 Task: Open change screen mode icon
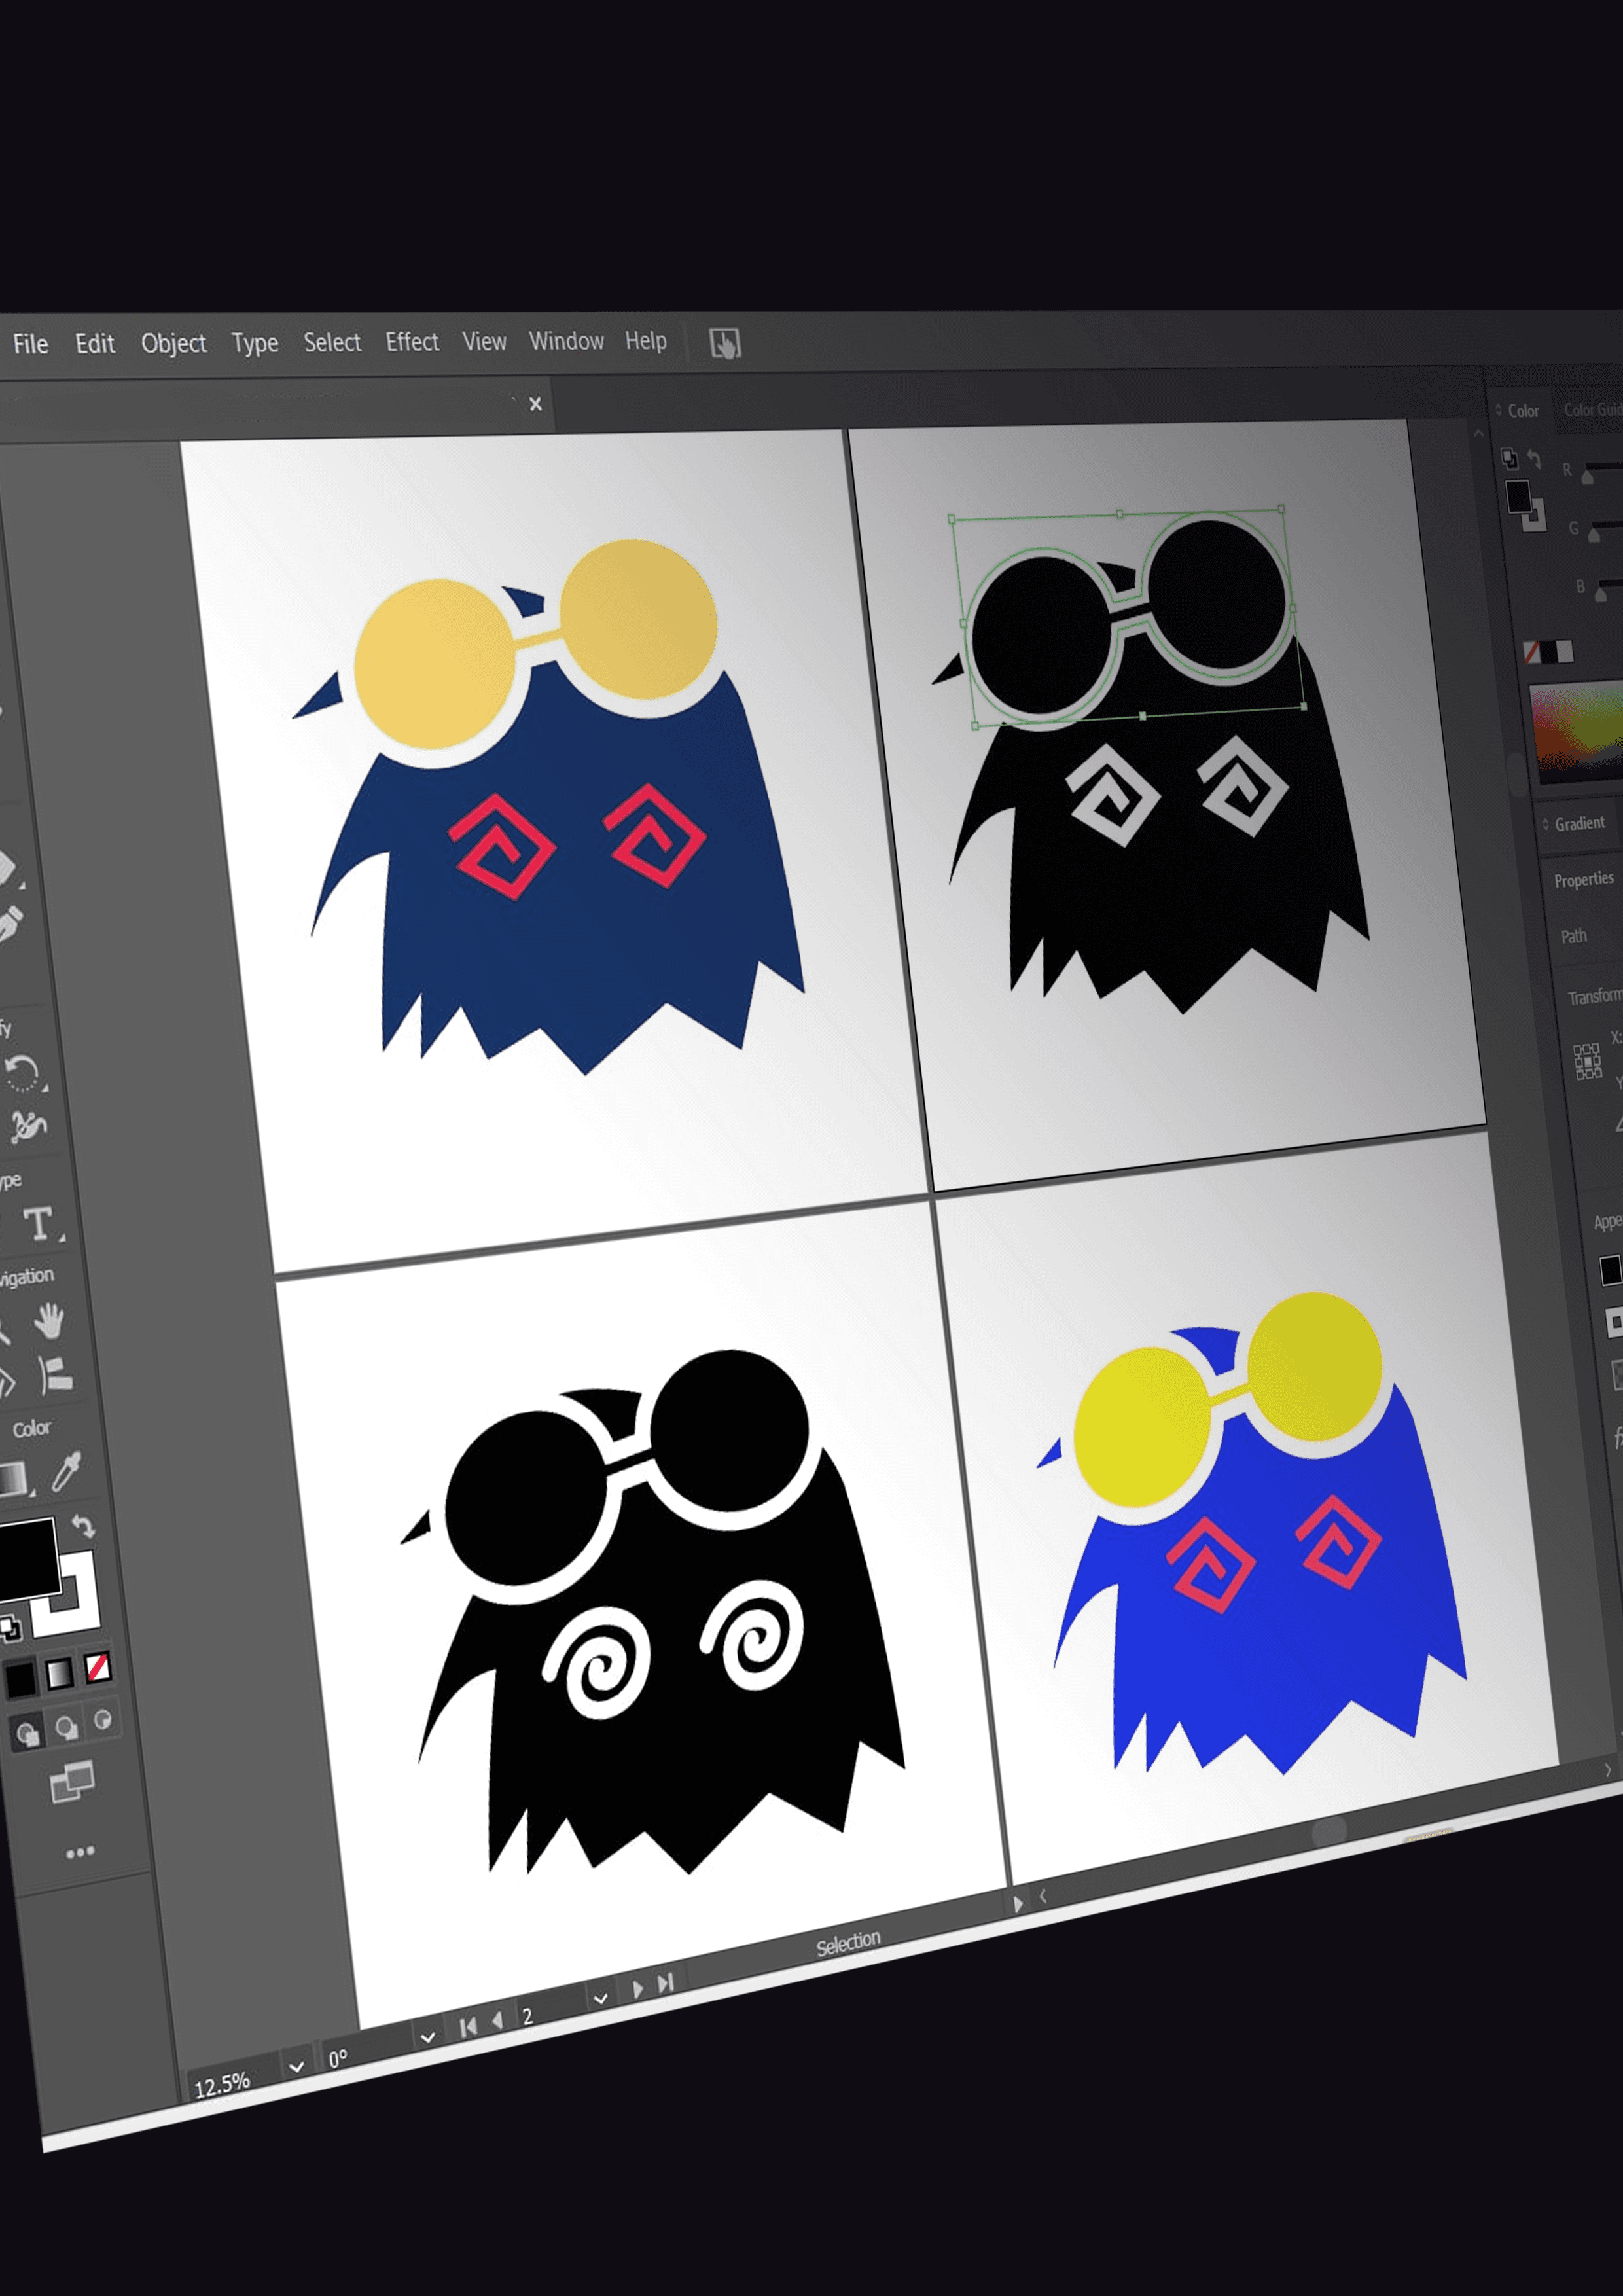click(72, 1781)
